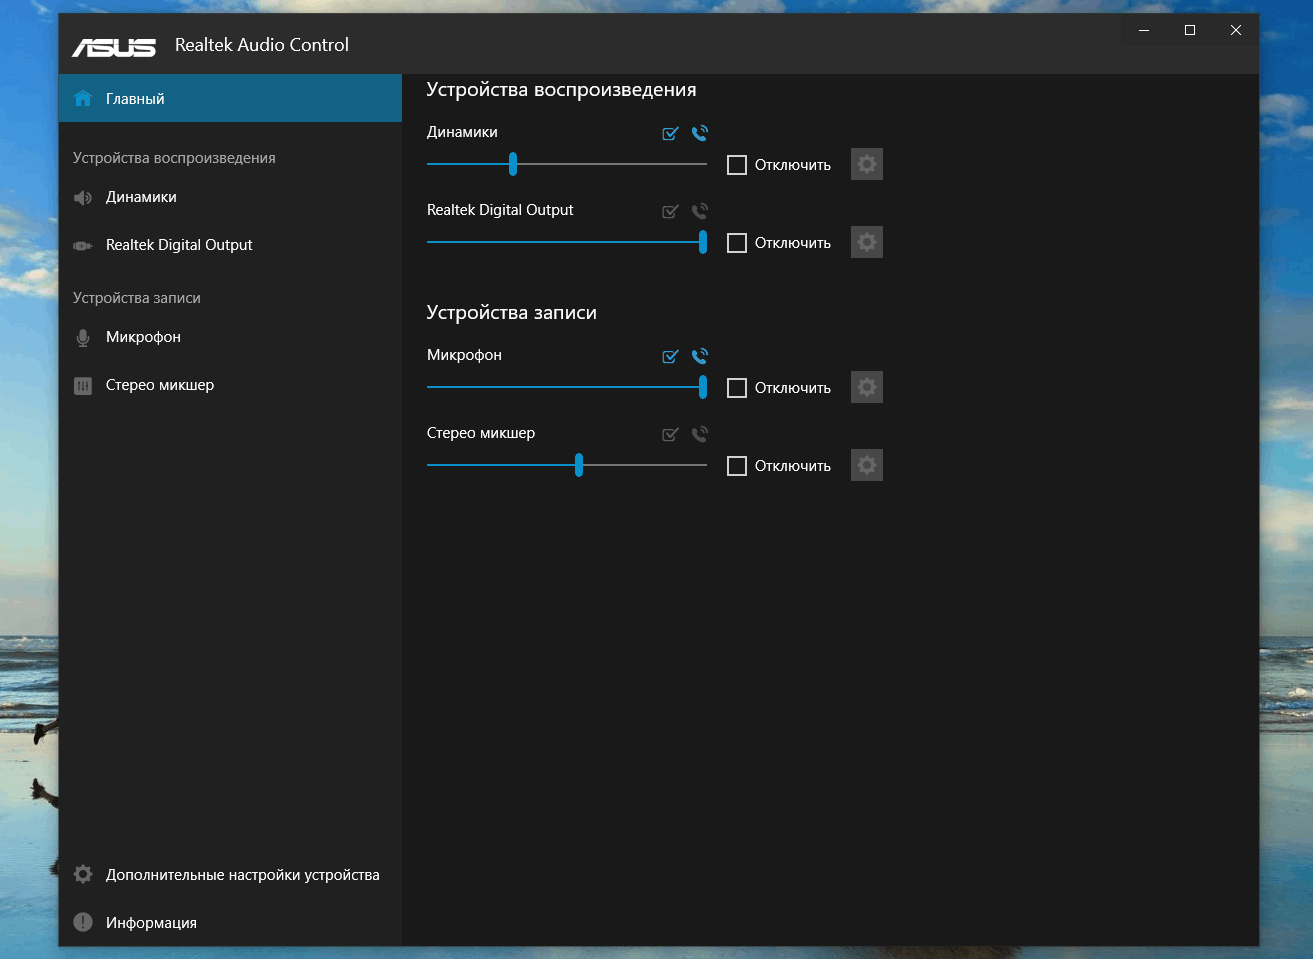Close the Realtek Audio Control window
1313x959 pixels.
click(x=1236, y=30)
